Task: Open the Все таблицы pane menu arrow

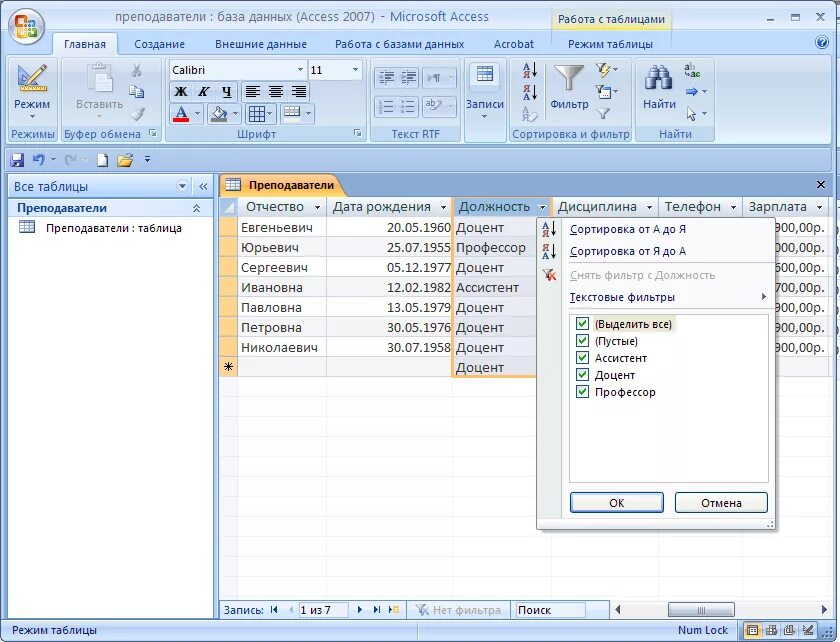Action: point(182,186)
